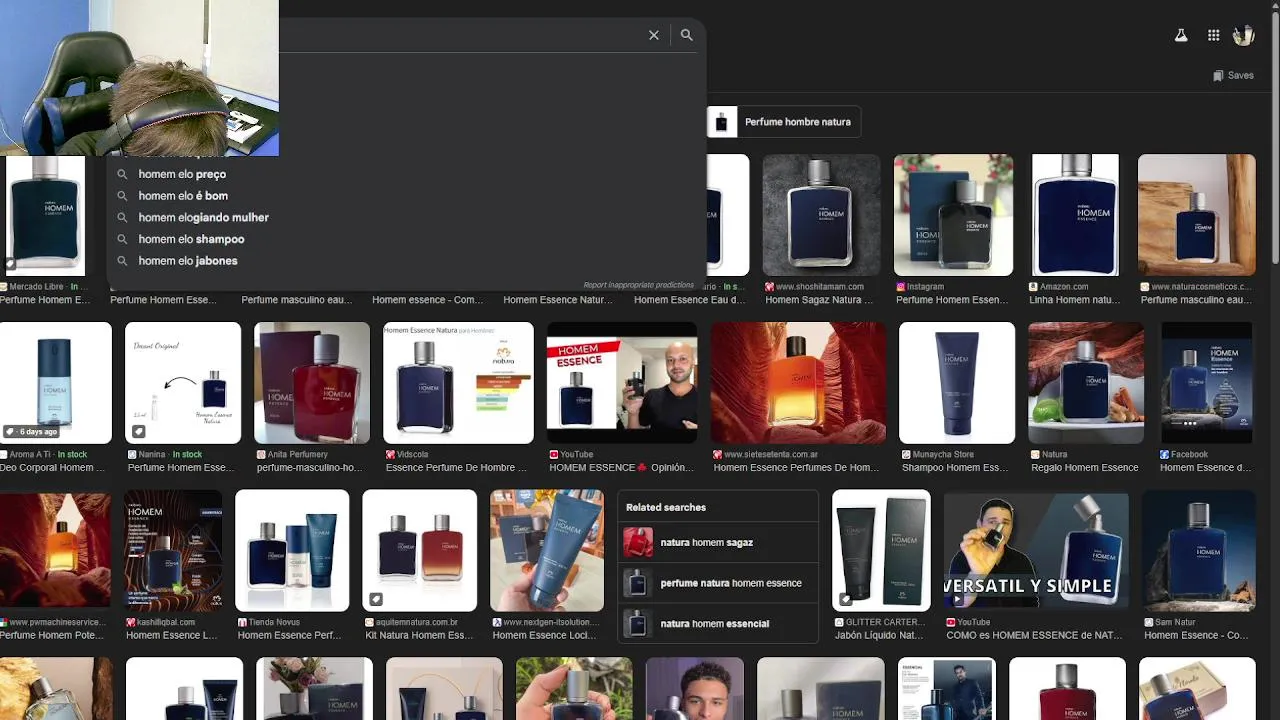This screenshot has width=1280, height=720.
Task: Open the 'VERSATIL Y SIMPLE' YouTube video thumbnail
Action: [1036, 550]
